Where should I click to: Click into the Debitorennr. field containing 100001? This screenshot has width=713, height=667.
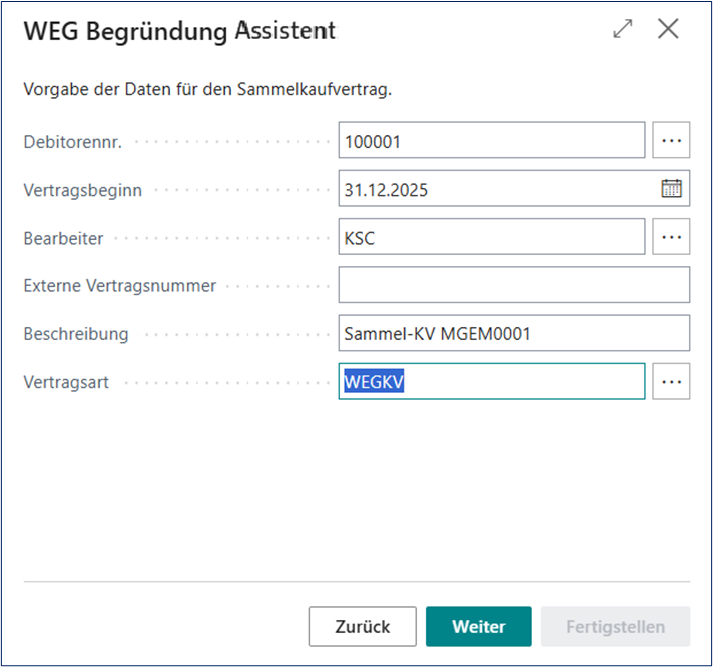click(491, 141)
